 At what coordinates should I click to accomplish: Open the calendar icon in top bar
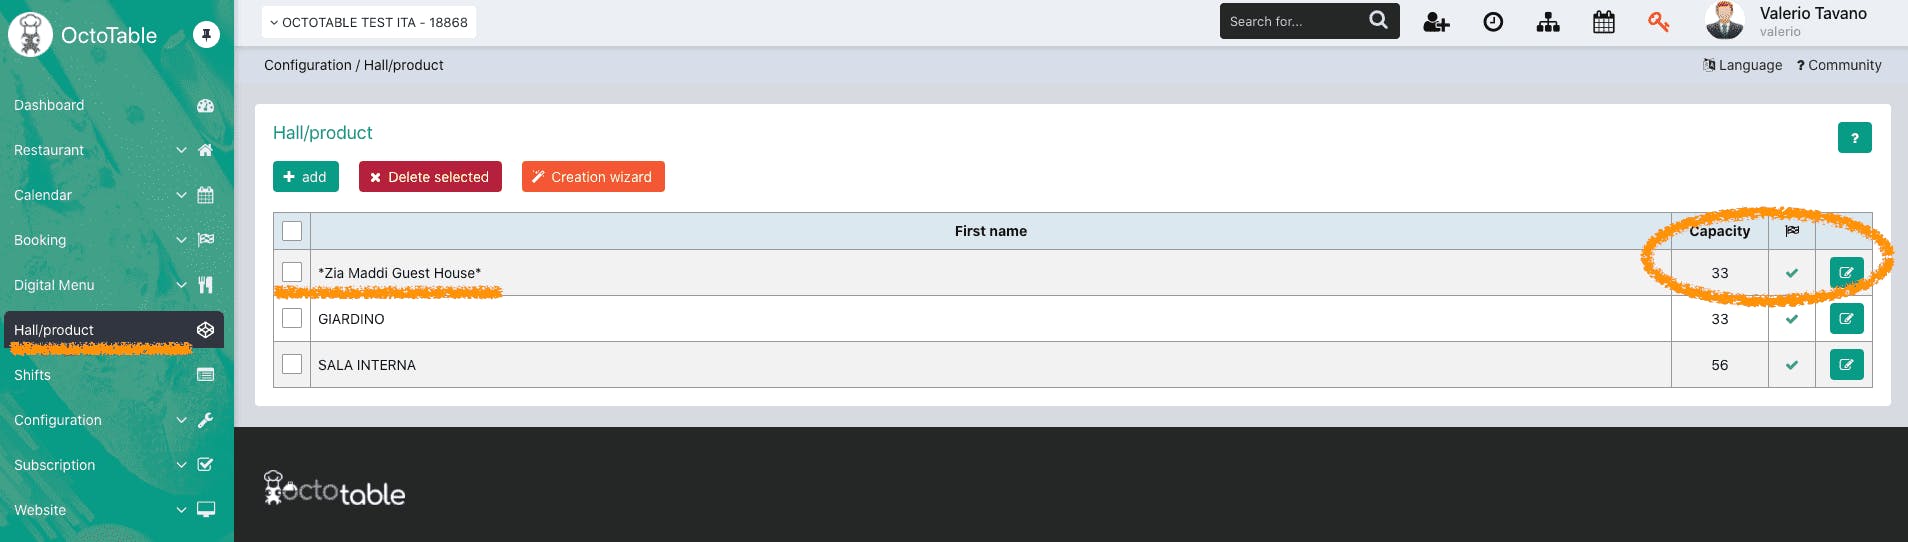(1604, 22)
